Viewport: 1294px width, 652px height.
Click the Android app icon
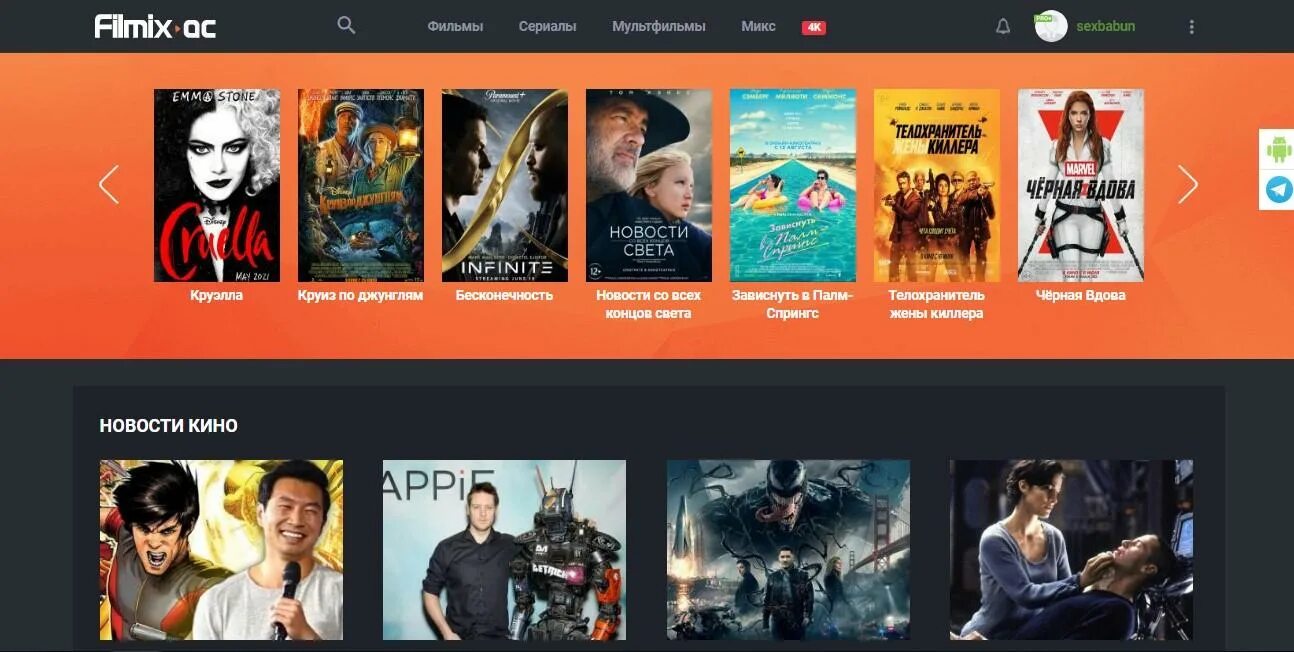point(1279,149)
